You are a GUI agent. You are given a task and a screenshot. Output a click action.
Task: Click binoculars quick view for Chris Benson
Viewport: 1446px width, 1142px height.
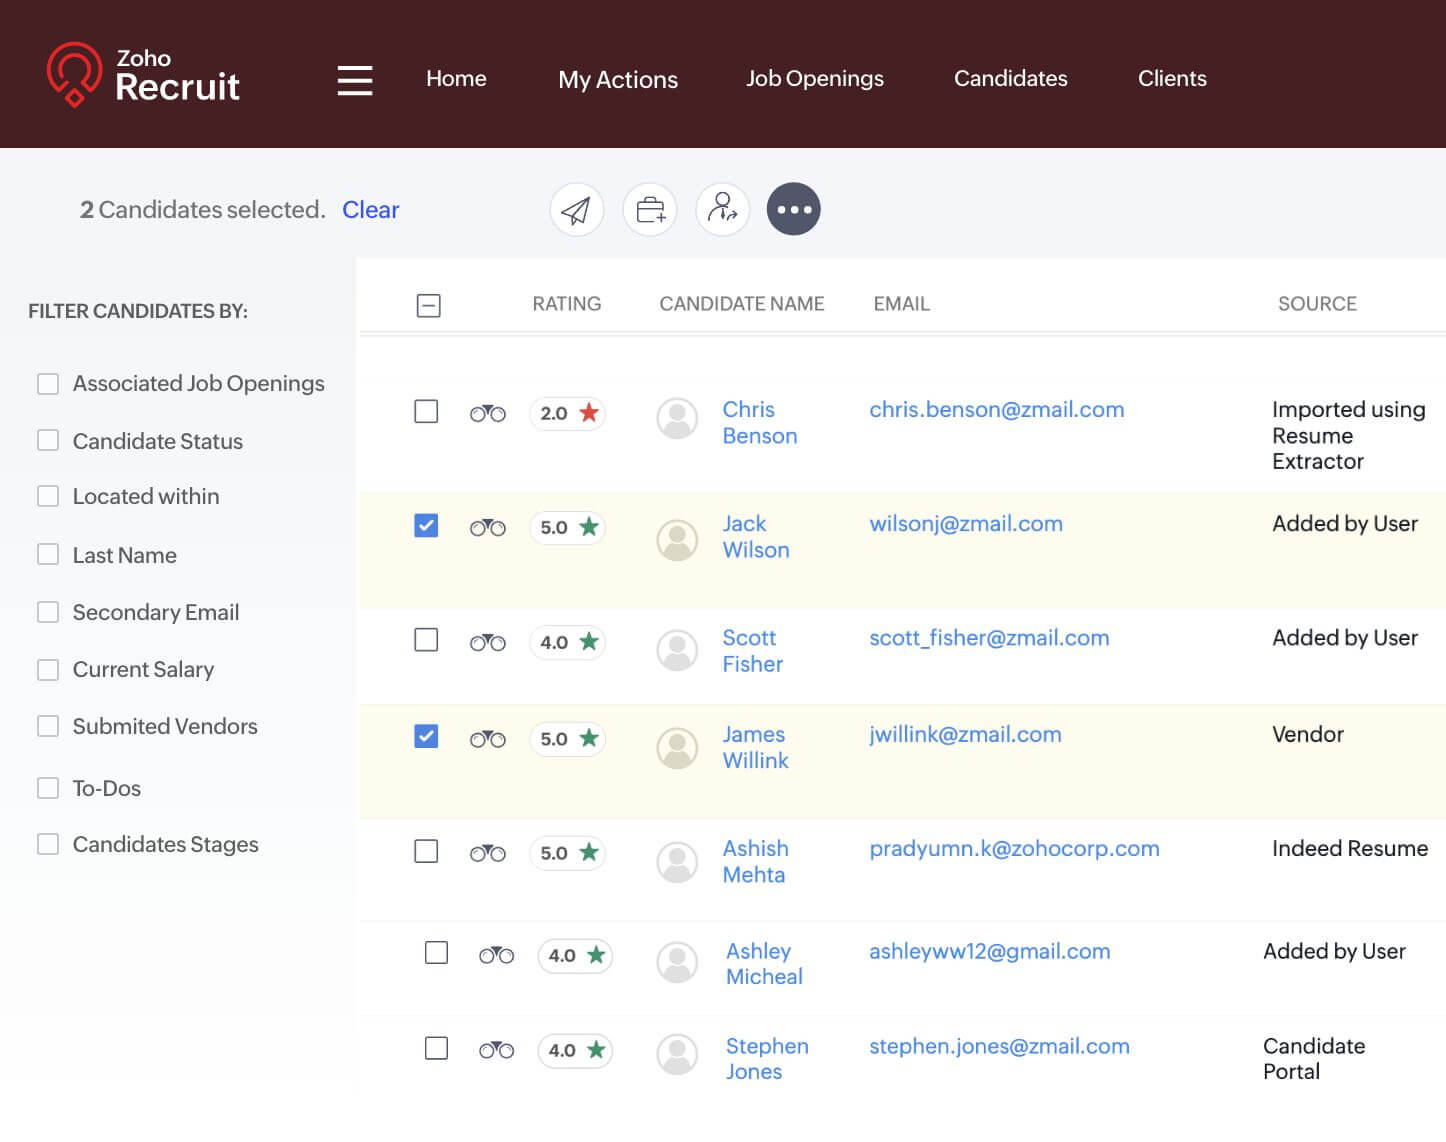[x=488, y=413]
